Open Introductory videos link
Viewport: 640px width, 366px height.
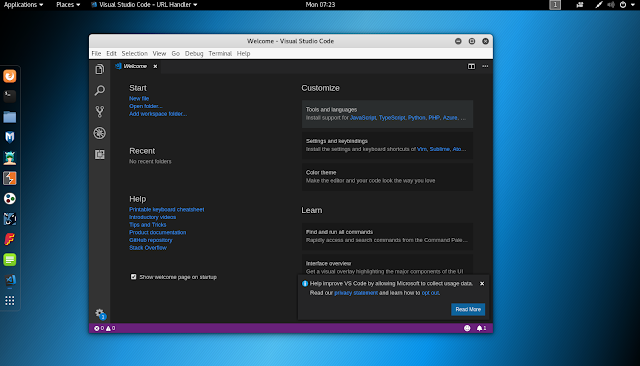point(153,217)
